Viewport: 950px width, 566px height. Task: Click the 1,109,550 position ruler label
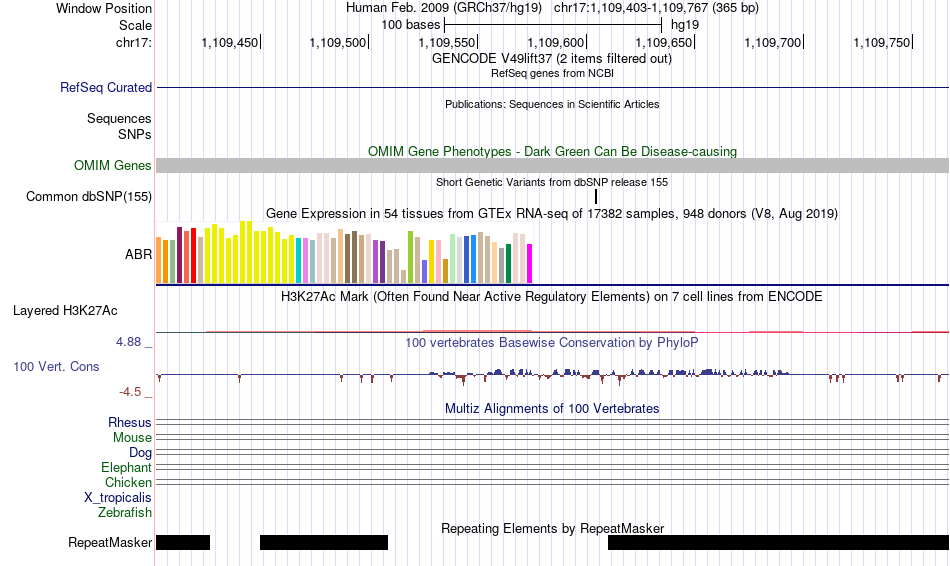[x=447, y=42]
